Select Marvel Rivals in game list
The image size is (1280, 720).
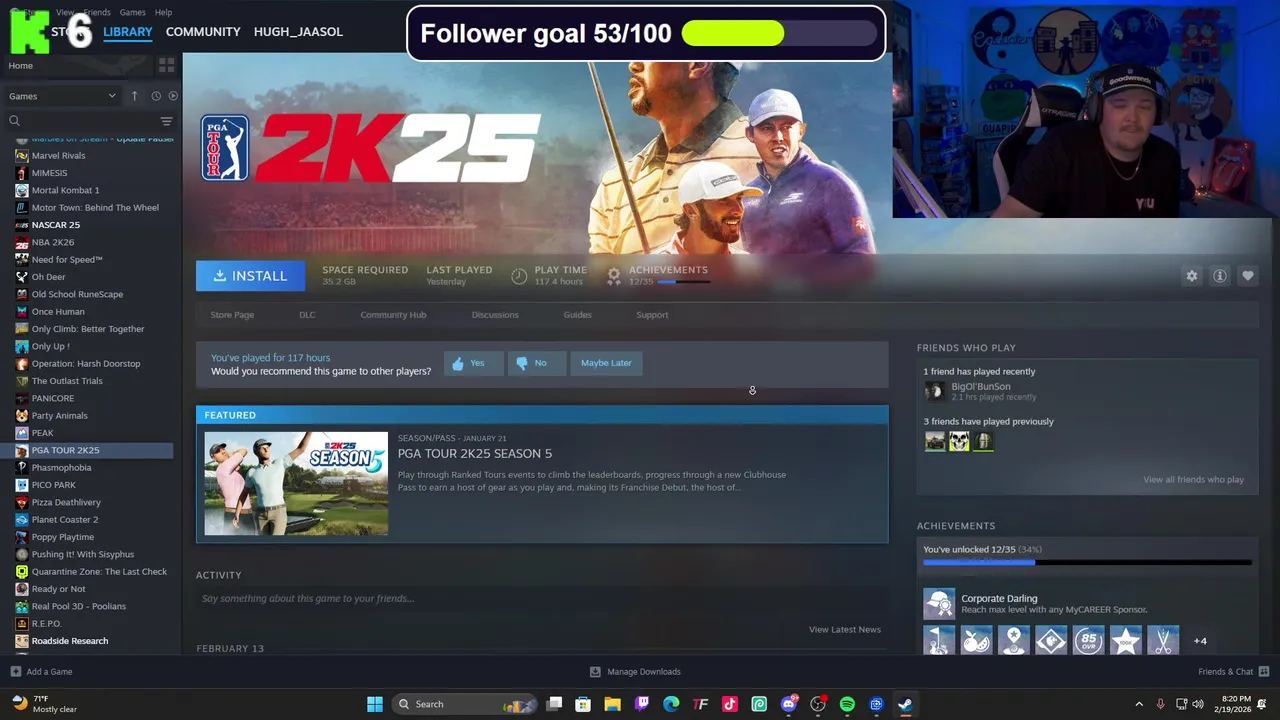click(58, 156)
